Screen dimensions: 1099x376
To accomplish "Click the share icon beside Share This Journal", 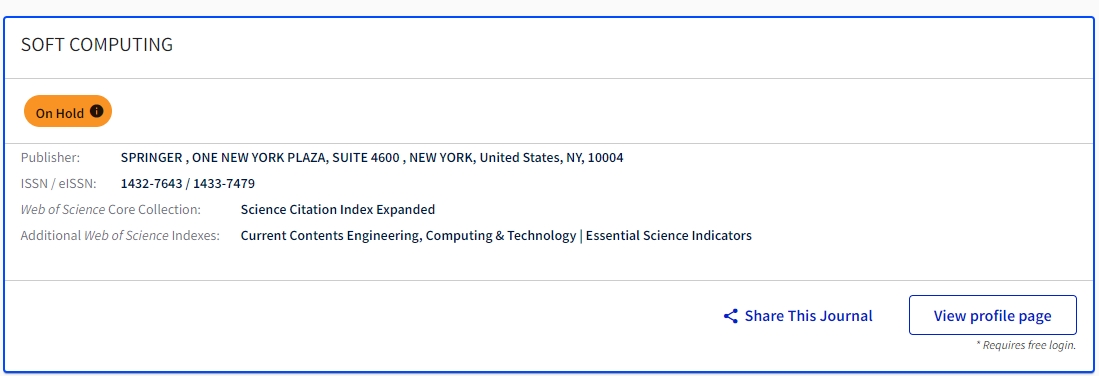I will click(730, 316).
